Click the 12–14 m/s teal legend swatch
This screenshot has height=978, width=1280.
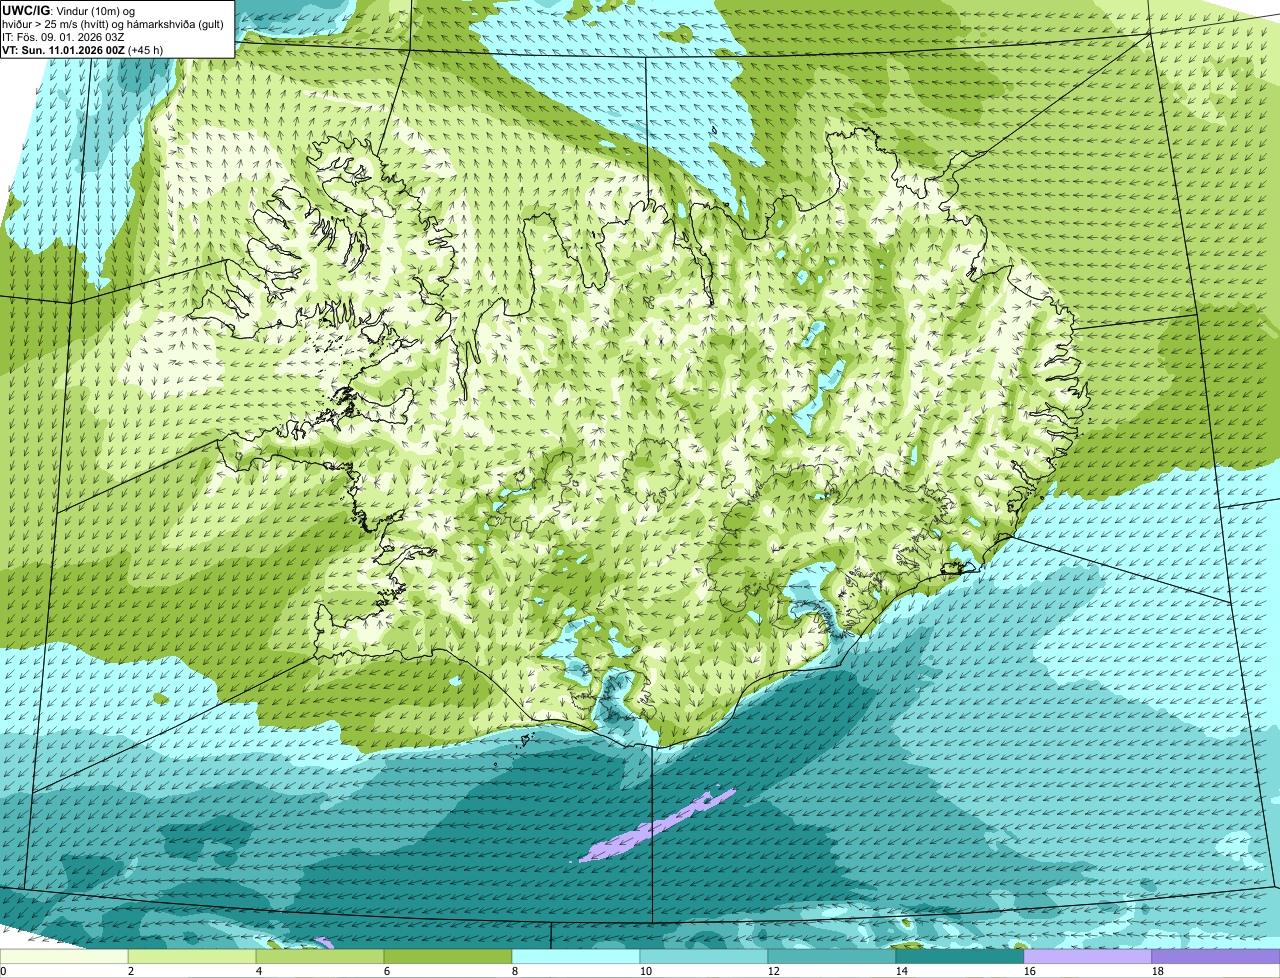tap(832, 957)
